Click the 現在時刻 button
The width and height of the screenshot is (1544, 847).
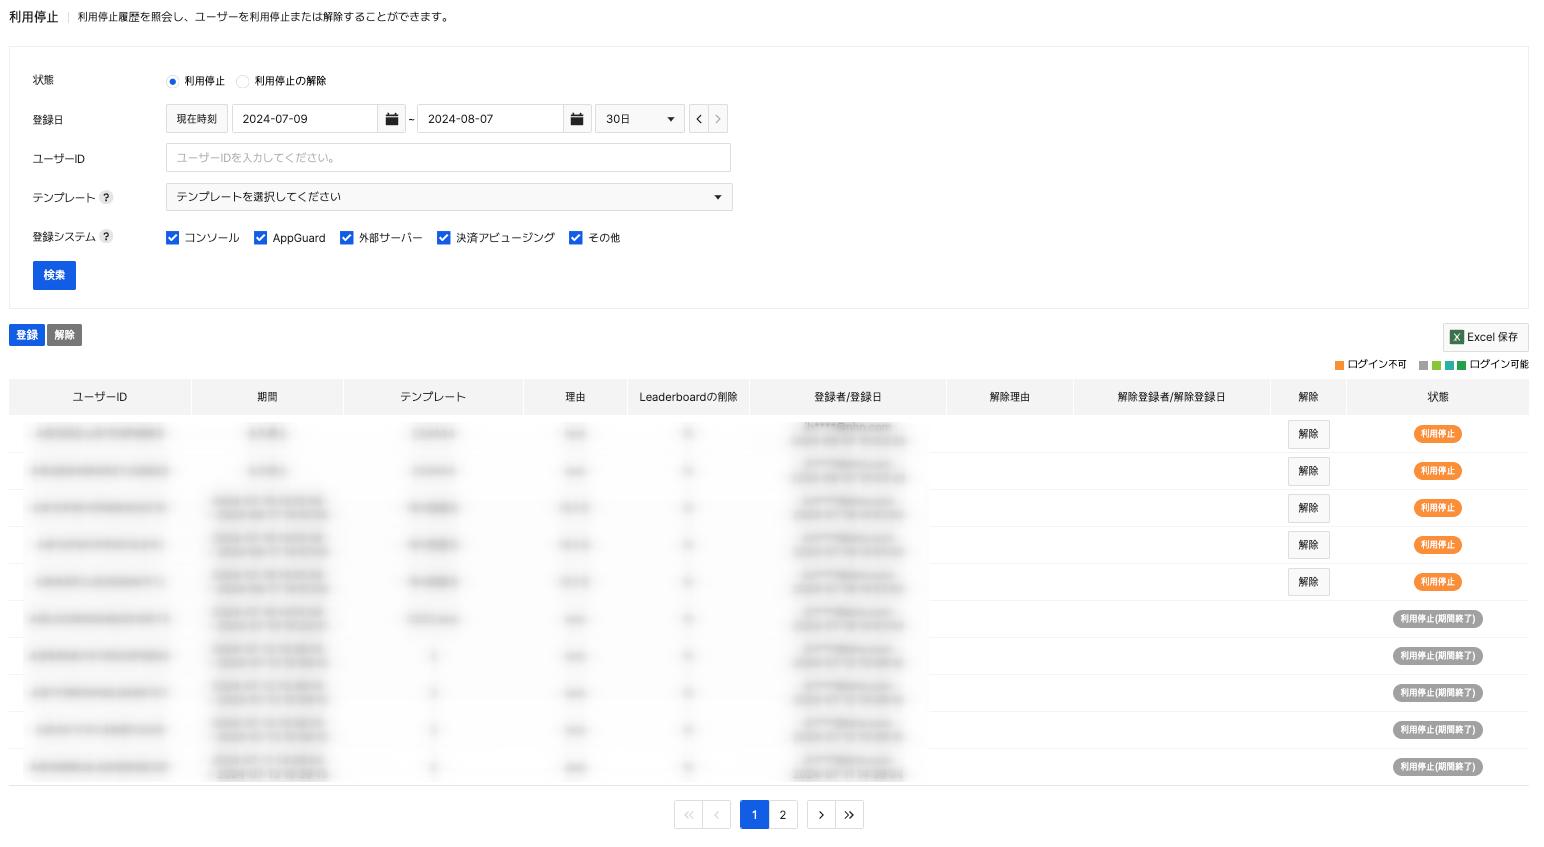197,119
